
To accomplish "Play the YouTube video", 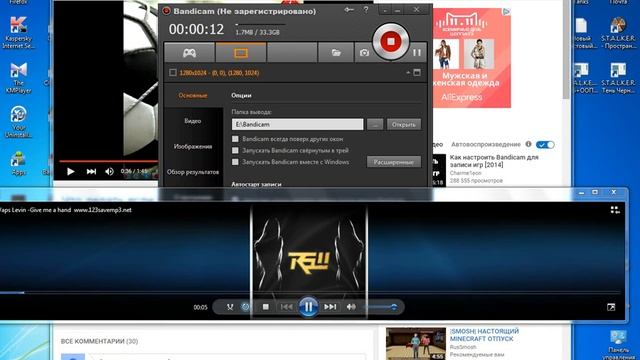I will click(71, 171).
